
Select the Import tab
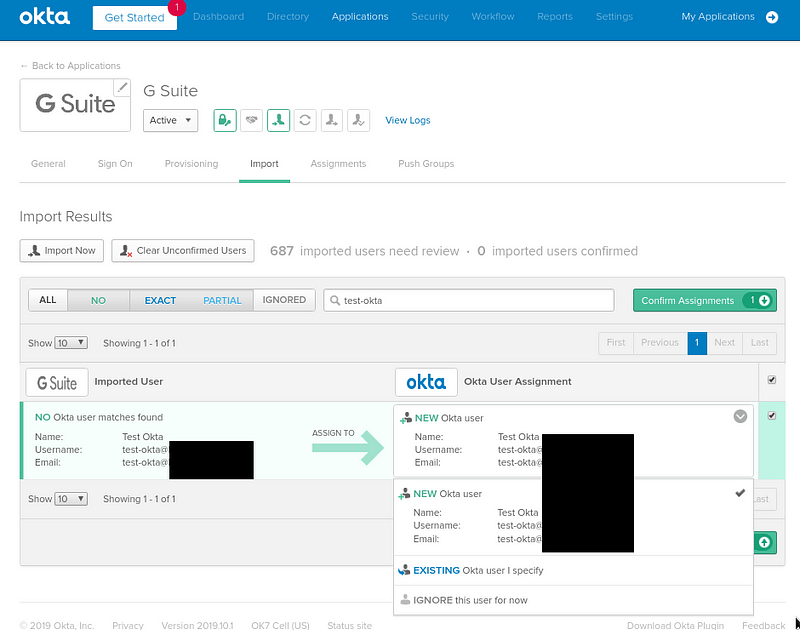pyautogui.click(x=264, y=164)
